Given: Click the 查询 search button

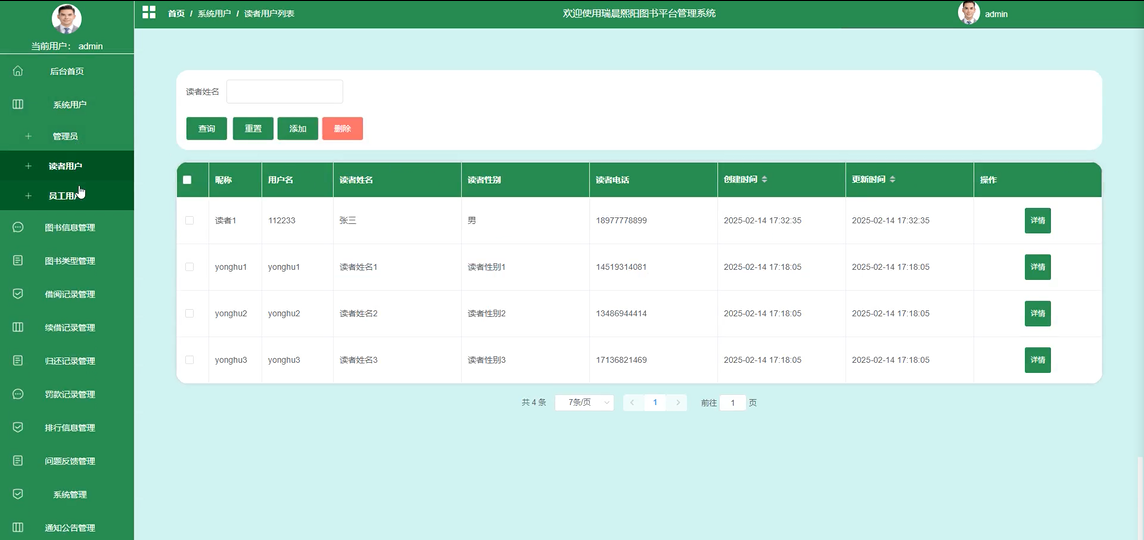Looking at the screenshot, I should point(206,128).
